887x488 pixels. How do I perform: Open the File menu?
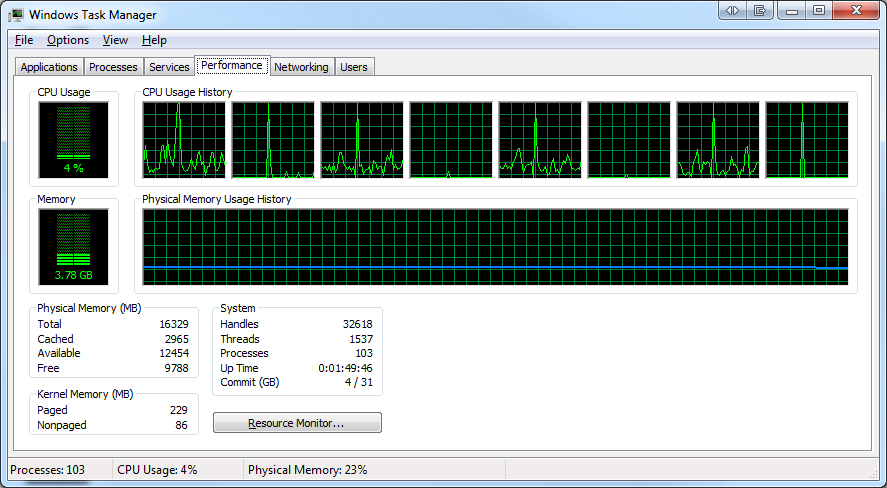click(x=24, y=40)
